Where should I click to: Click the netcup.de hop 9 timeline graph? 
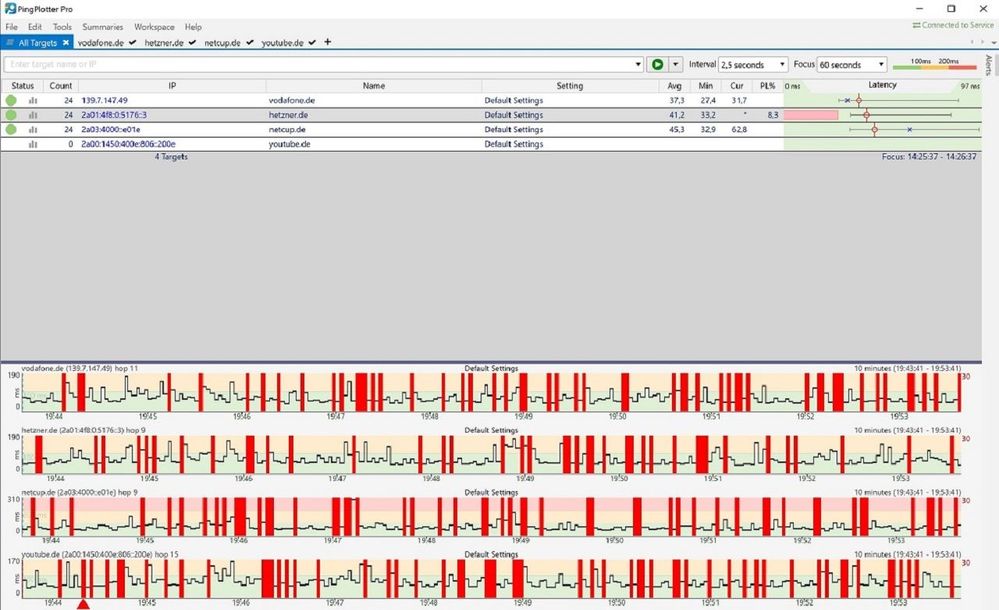tap(491, 516)
